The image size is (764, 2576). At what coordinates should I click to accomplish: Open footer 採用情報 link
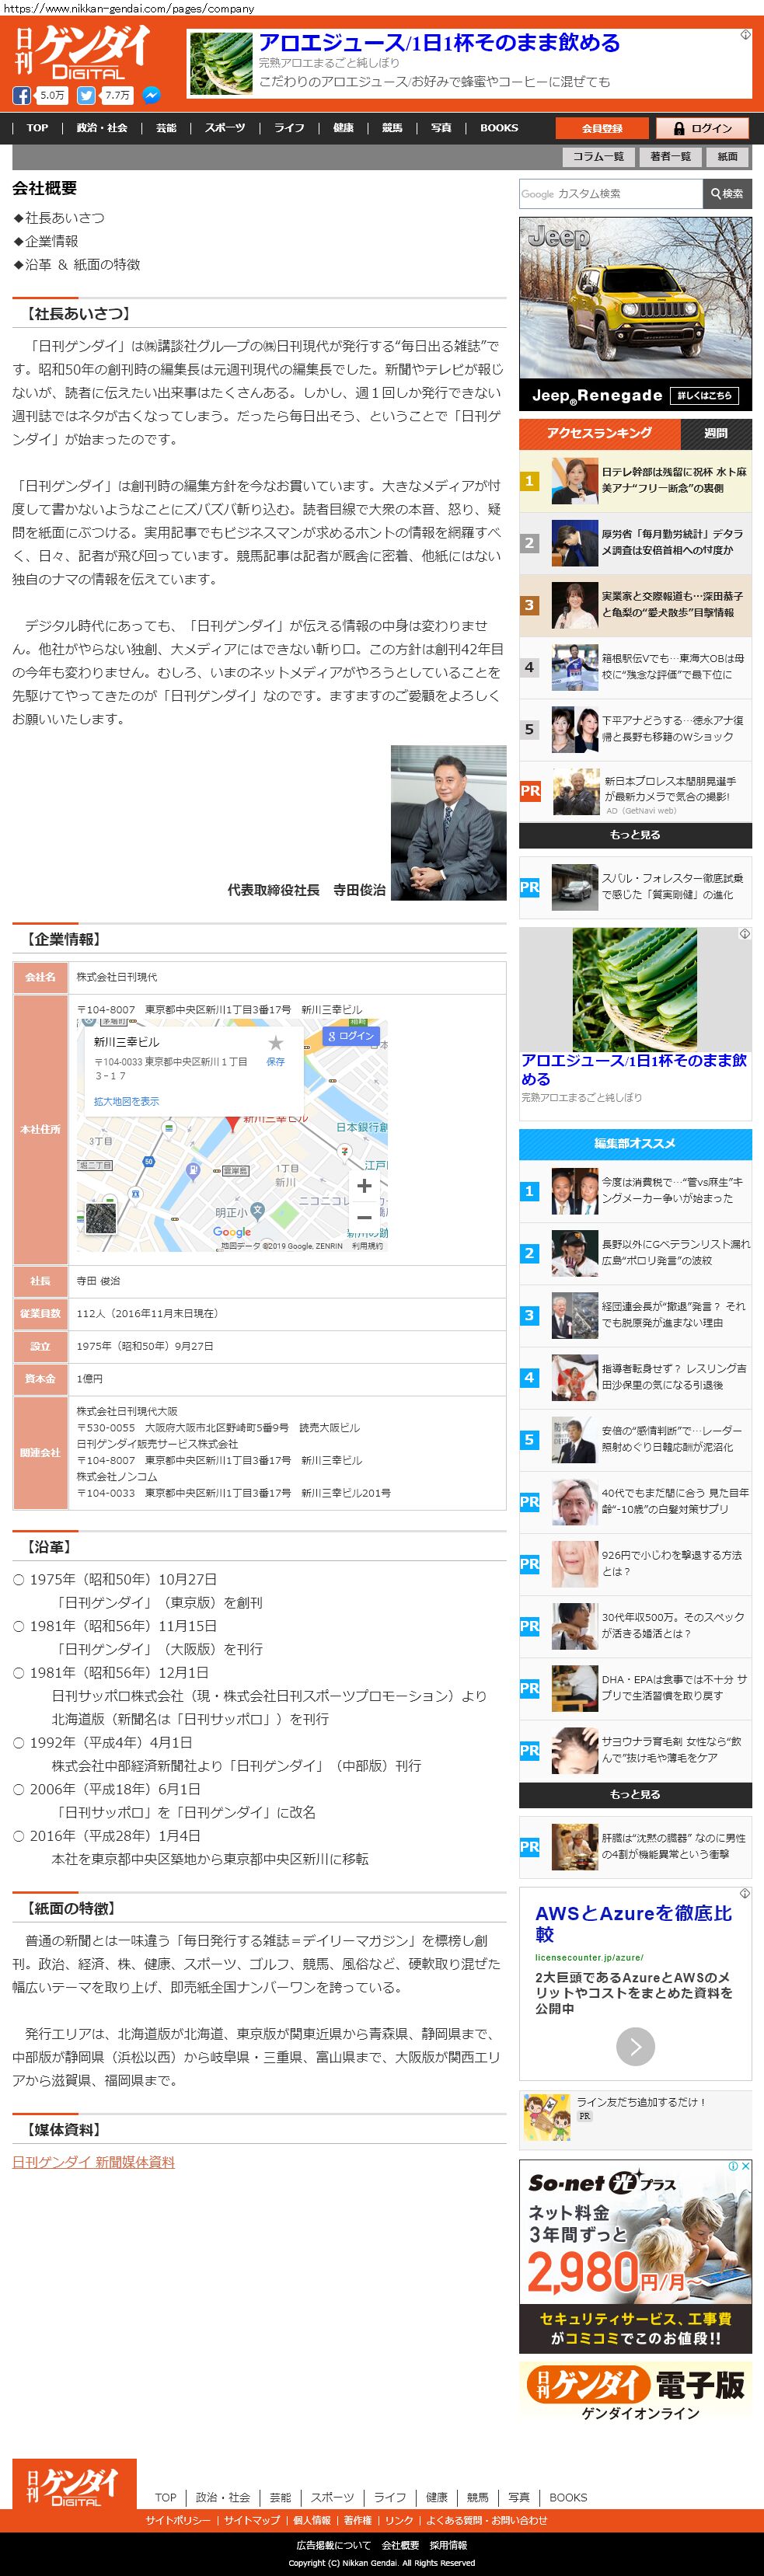click(x=448, y=2545)
